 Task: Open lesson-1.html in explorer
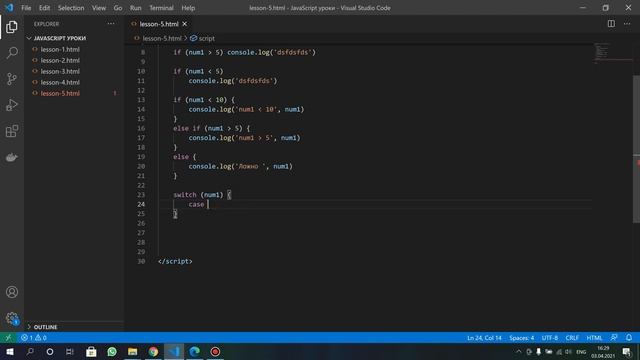tap(60, 49)
